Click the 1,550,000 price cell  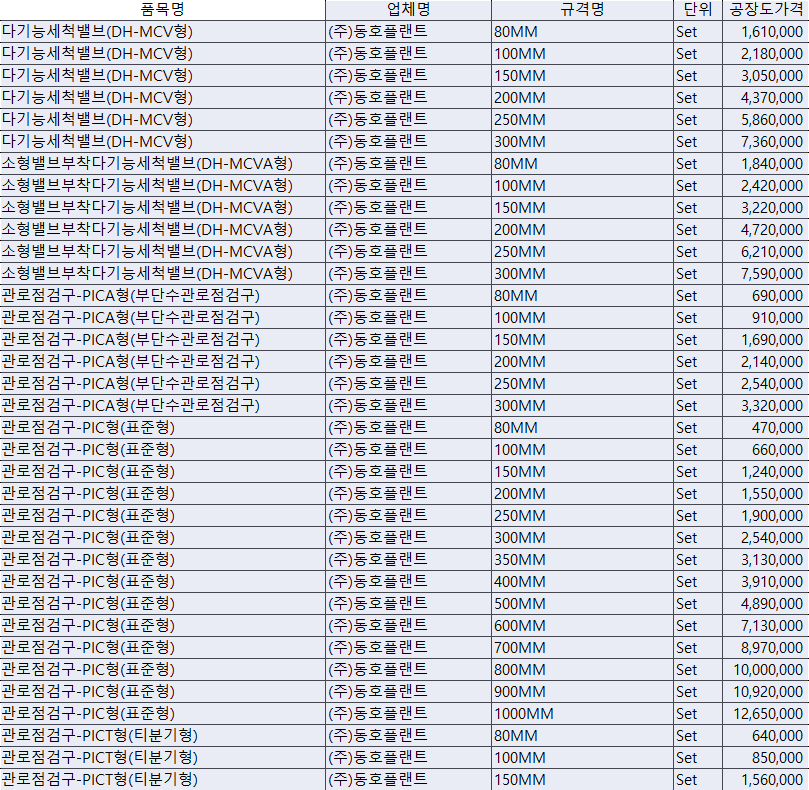tap(766, 494)
